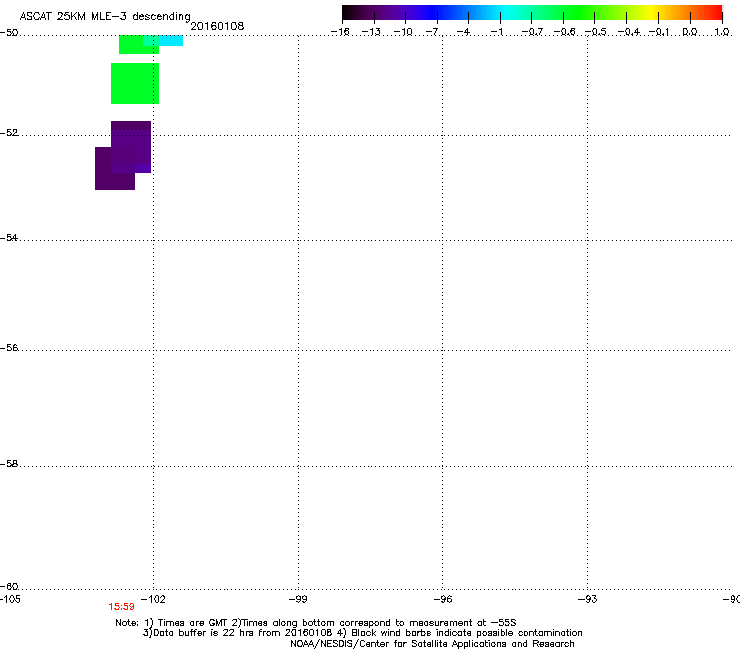Viewport: 740px width, 650px height.
Task: Click the latitude axis label '-54'
Action: click(x=9, y=237)
